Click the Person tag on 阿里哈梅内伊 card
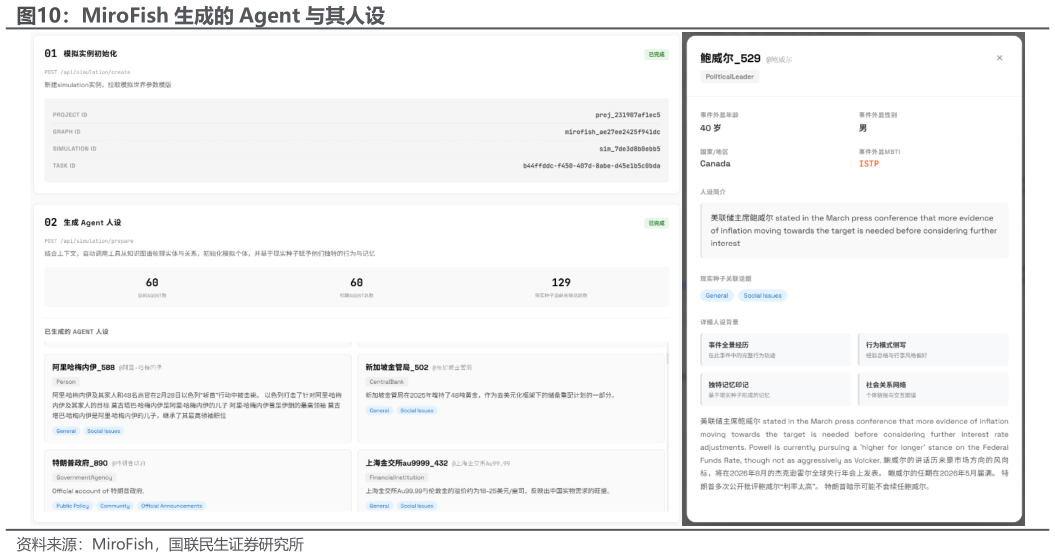Screen dimensions: 1055x557 point(66,381)
